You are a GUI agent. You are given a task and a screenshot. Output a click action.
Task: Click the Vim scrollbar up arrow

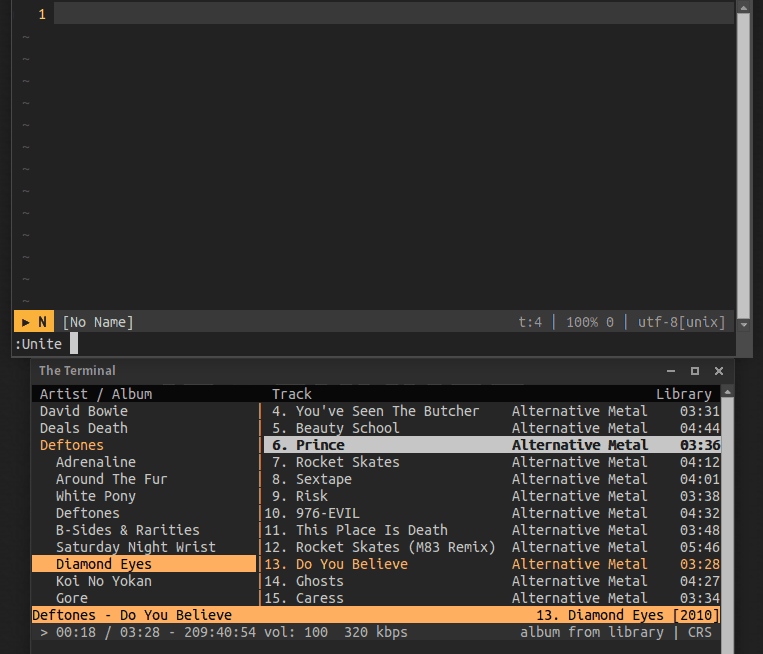click(744, 7)
